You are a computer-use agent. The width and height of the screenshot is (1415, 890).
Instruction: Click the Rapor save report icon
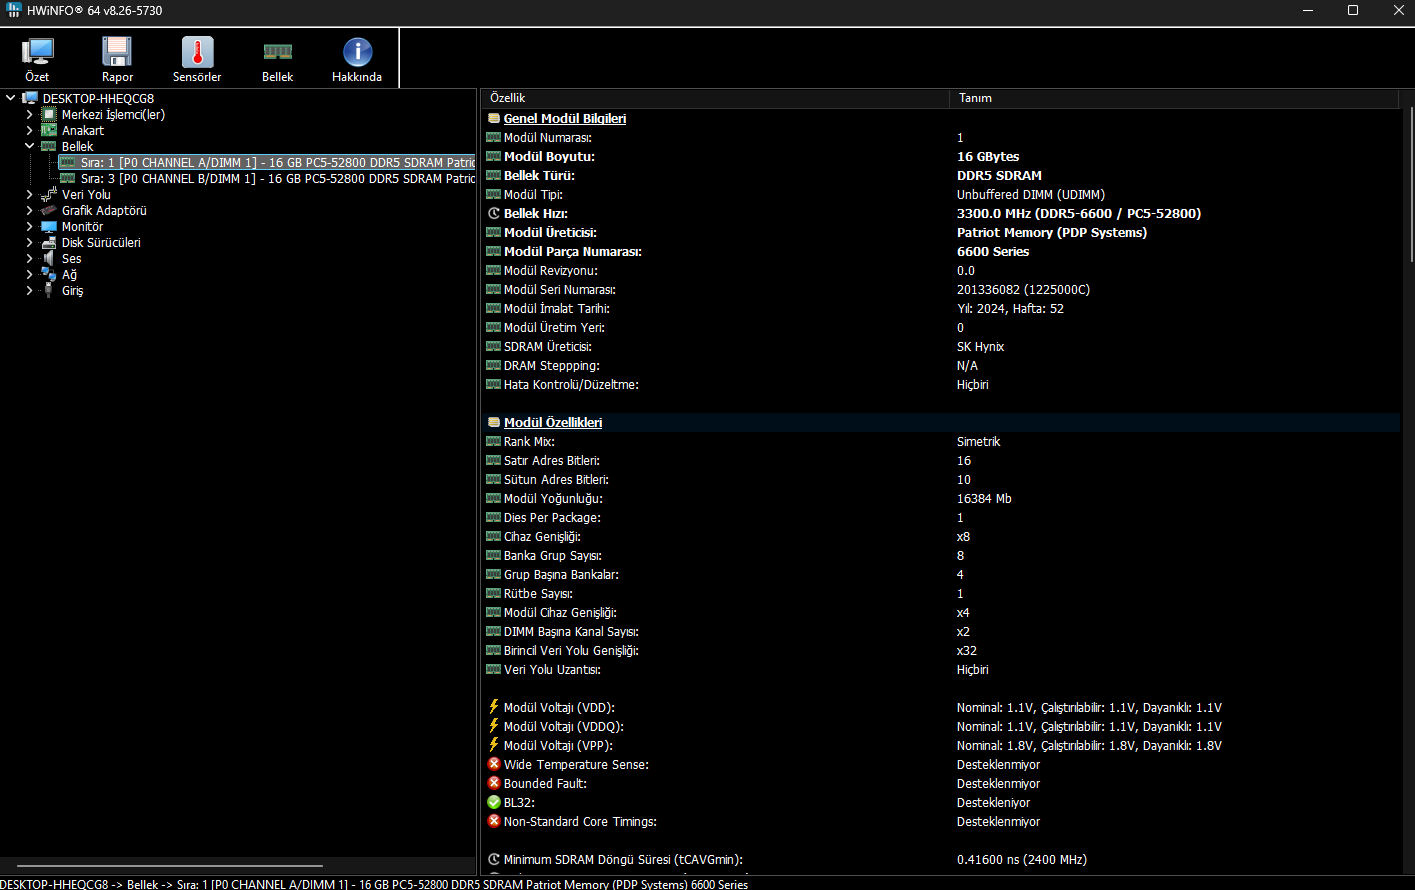click(x=117, y=52)
